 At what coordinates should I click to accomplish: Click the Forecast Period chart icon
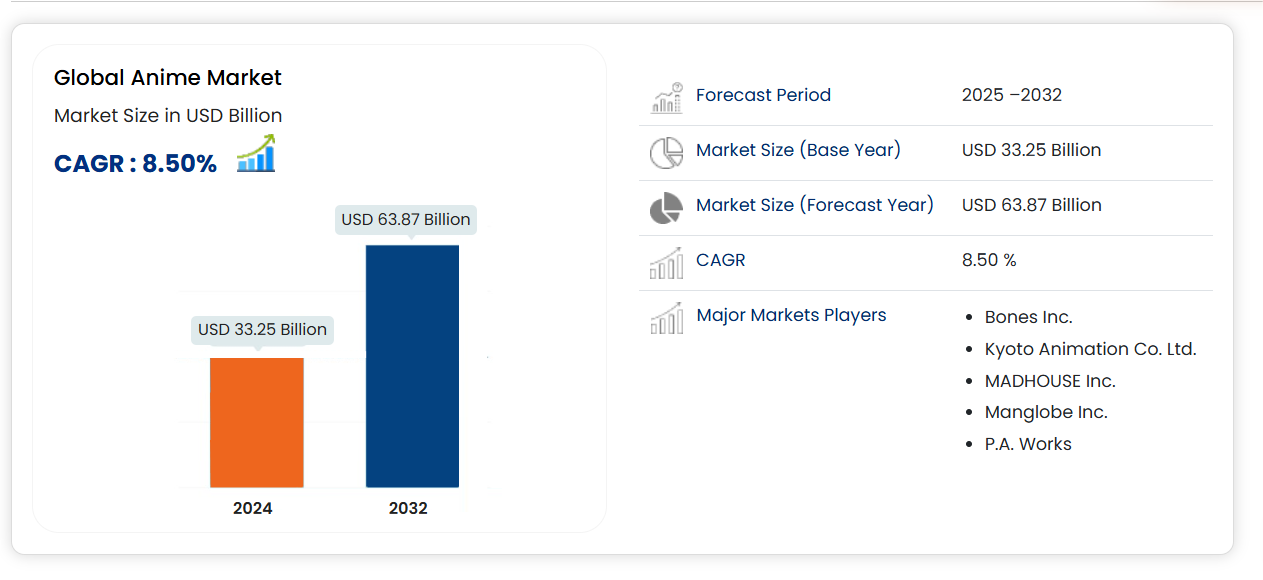point(666,97)
